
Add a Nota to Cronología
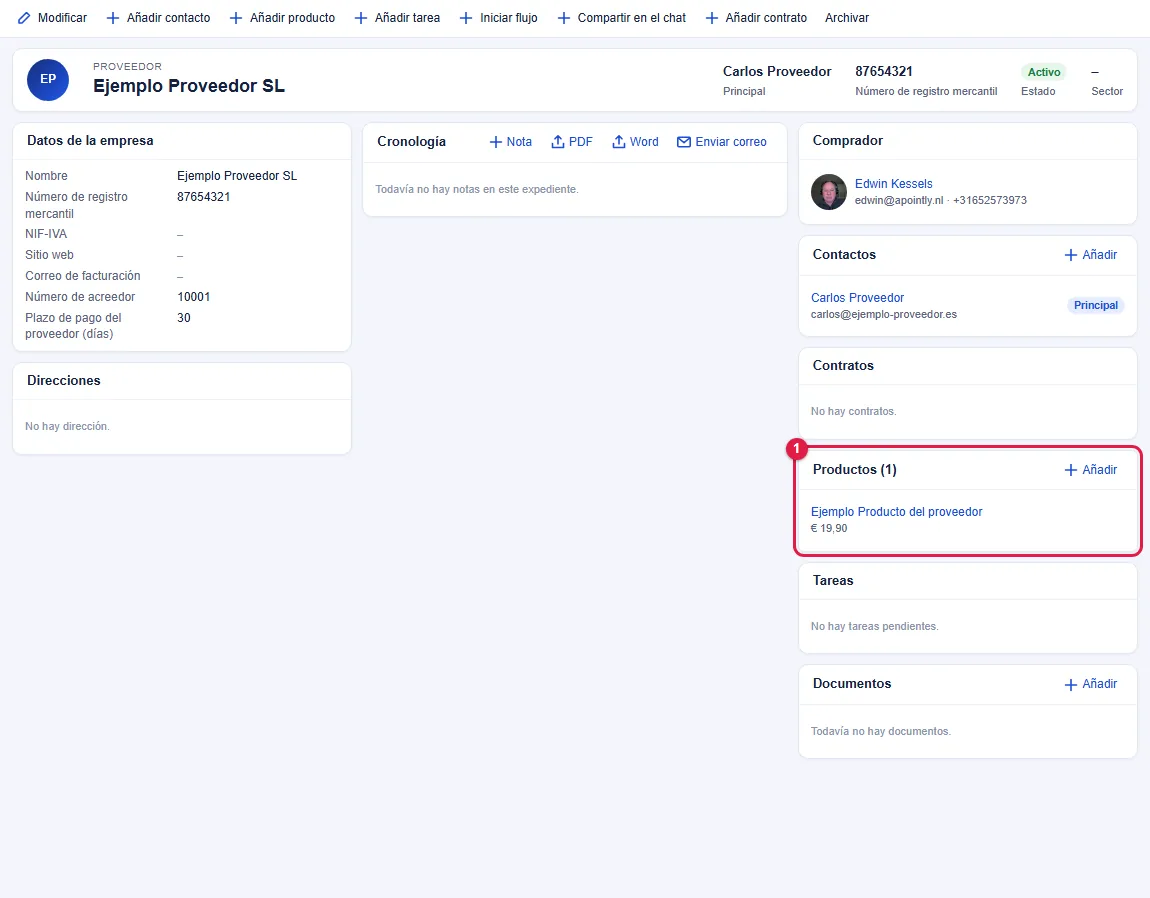coord(510,142)
